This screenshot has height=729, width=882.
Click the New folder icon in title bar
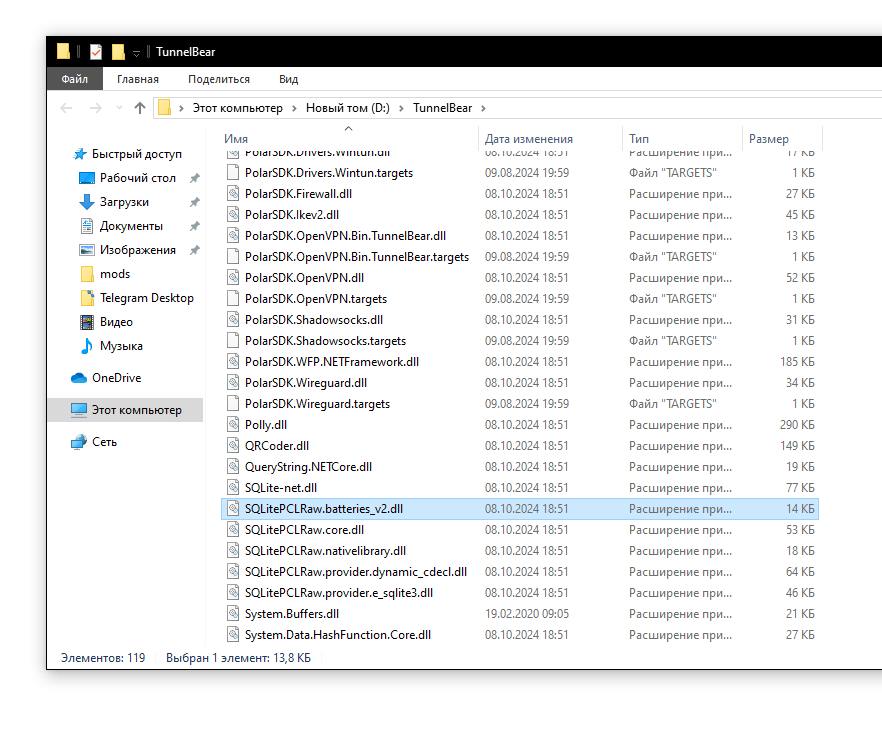click(x=118, y=52)
